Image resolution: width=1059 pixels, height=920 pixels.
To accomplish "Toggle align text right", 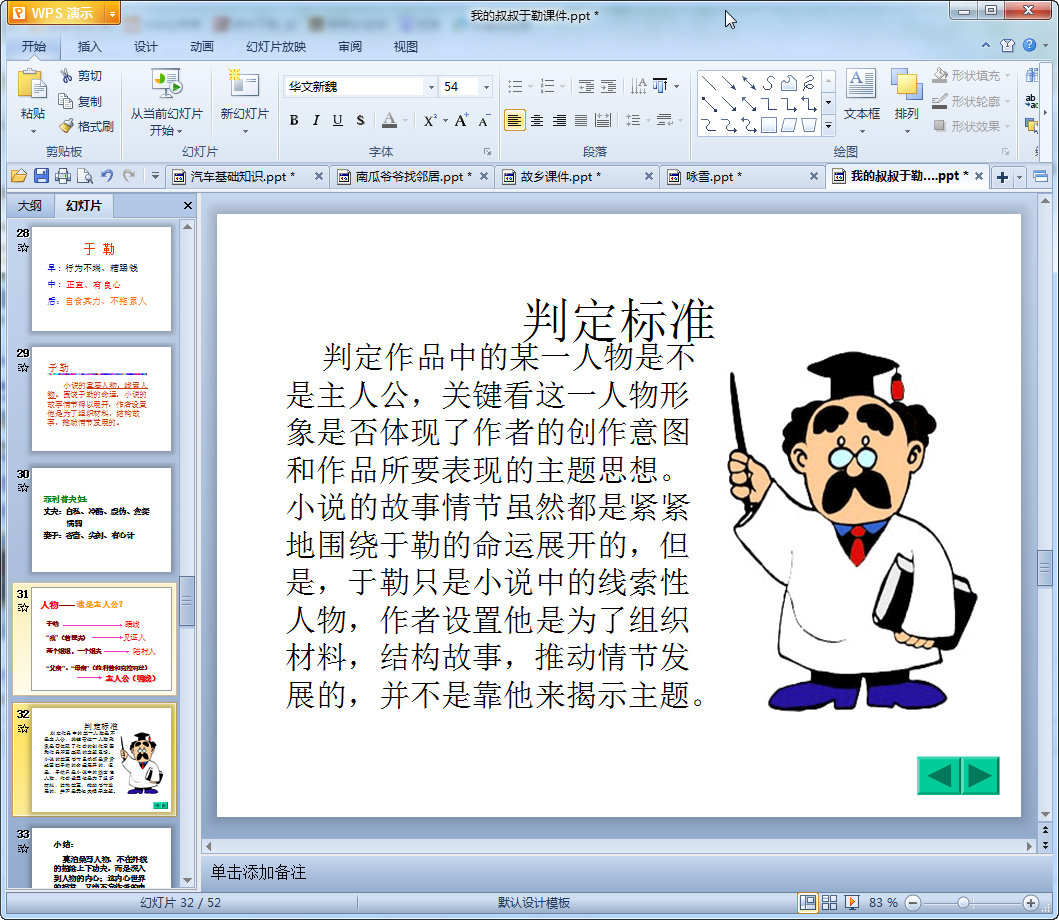I will (x=559, y=120).
